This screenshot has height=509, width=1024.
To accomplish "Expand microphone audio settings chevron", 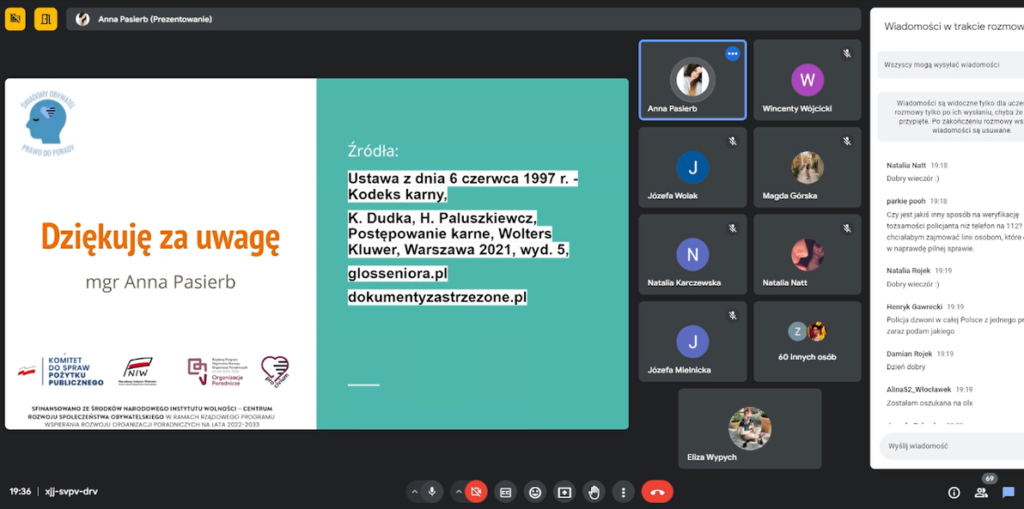I will coord(414,492).
